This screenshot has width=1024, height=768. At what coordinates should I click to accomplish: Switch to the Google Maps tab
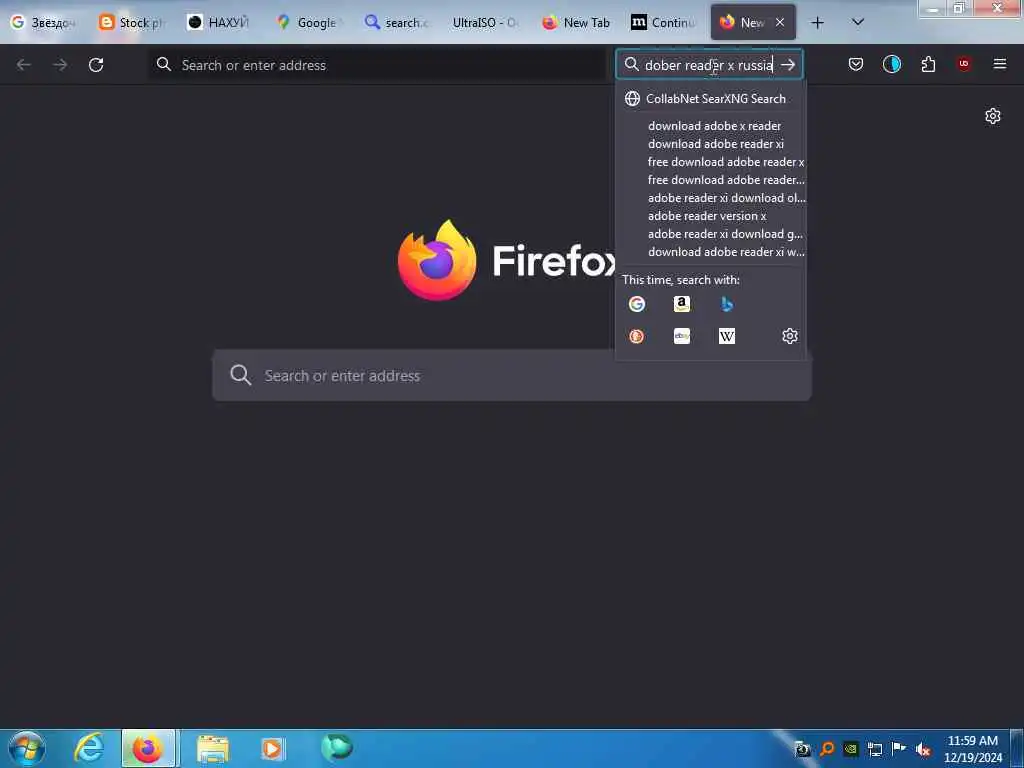307,22
